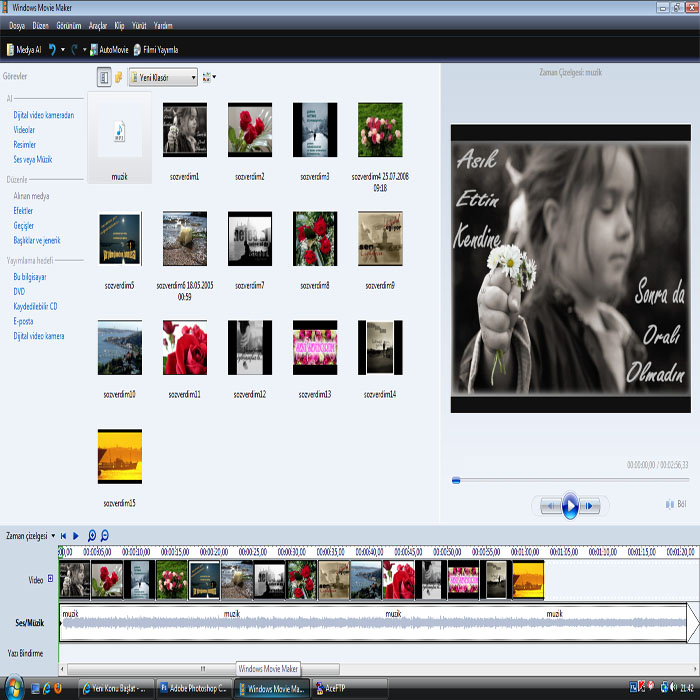The width and height of the screenshot is (700, 700).
Task: Click the Medya Al import button
Action: tap(24, 50)
